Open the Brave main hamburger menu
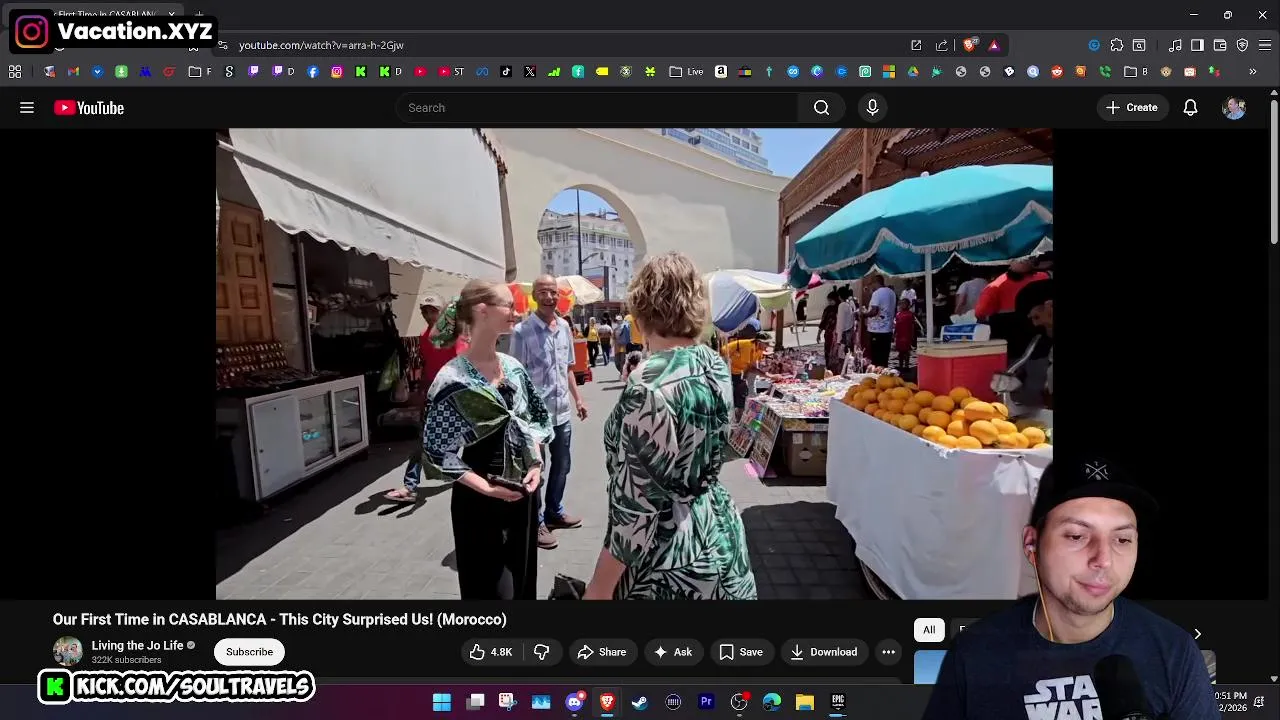This screenshot has width=1280, height=720. [1265, 45]
